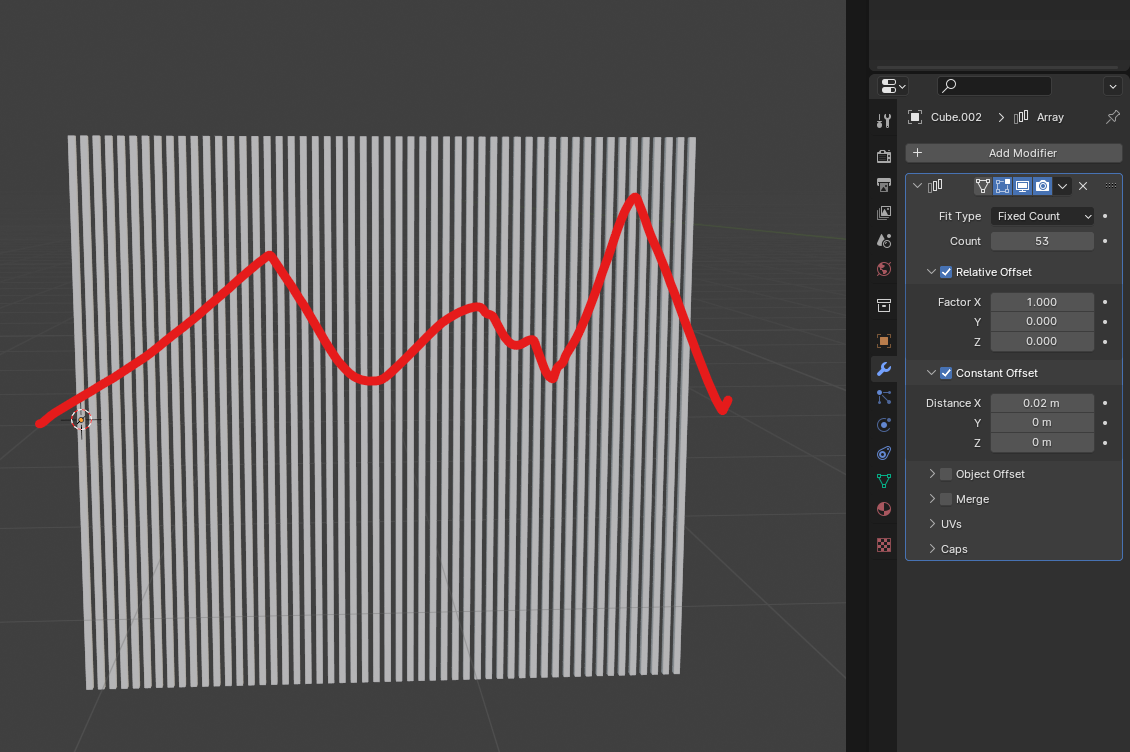This screenshot has width=1130, height=752.
Task: Open the World properties tab
Action: coord(884,269)
